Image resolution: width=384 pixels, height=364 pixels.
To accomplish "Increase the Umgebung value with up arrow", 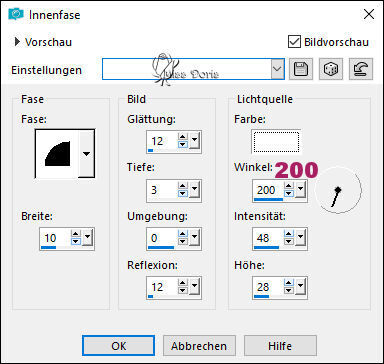I will pyautogui.click(x=183, y=234).
